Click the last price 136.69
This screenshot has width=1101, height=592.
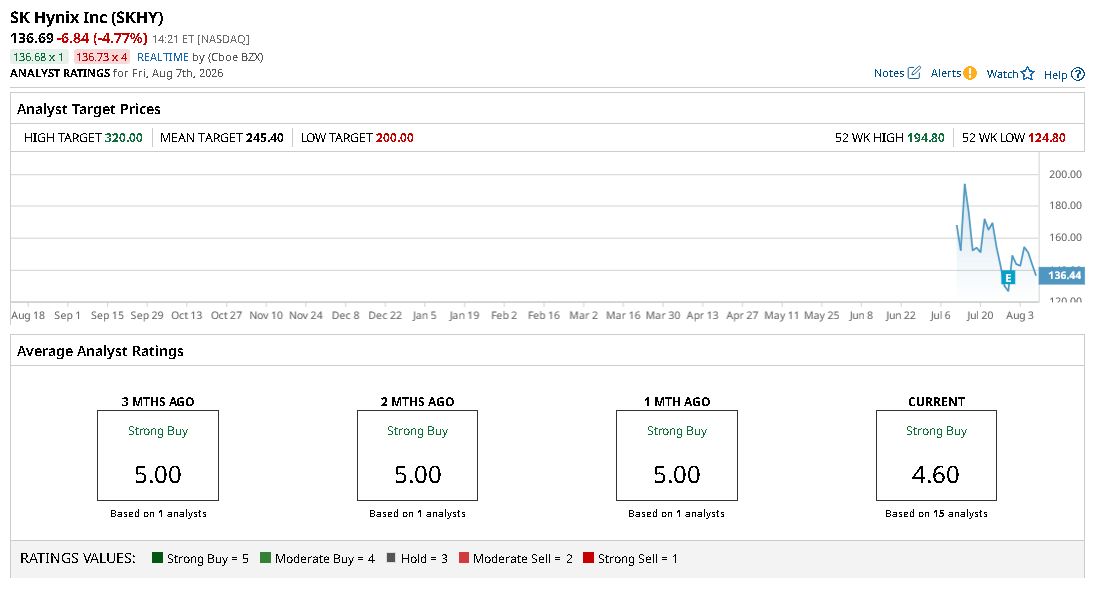32,38
